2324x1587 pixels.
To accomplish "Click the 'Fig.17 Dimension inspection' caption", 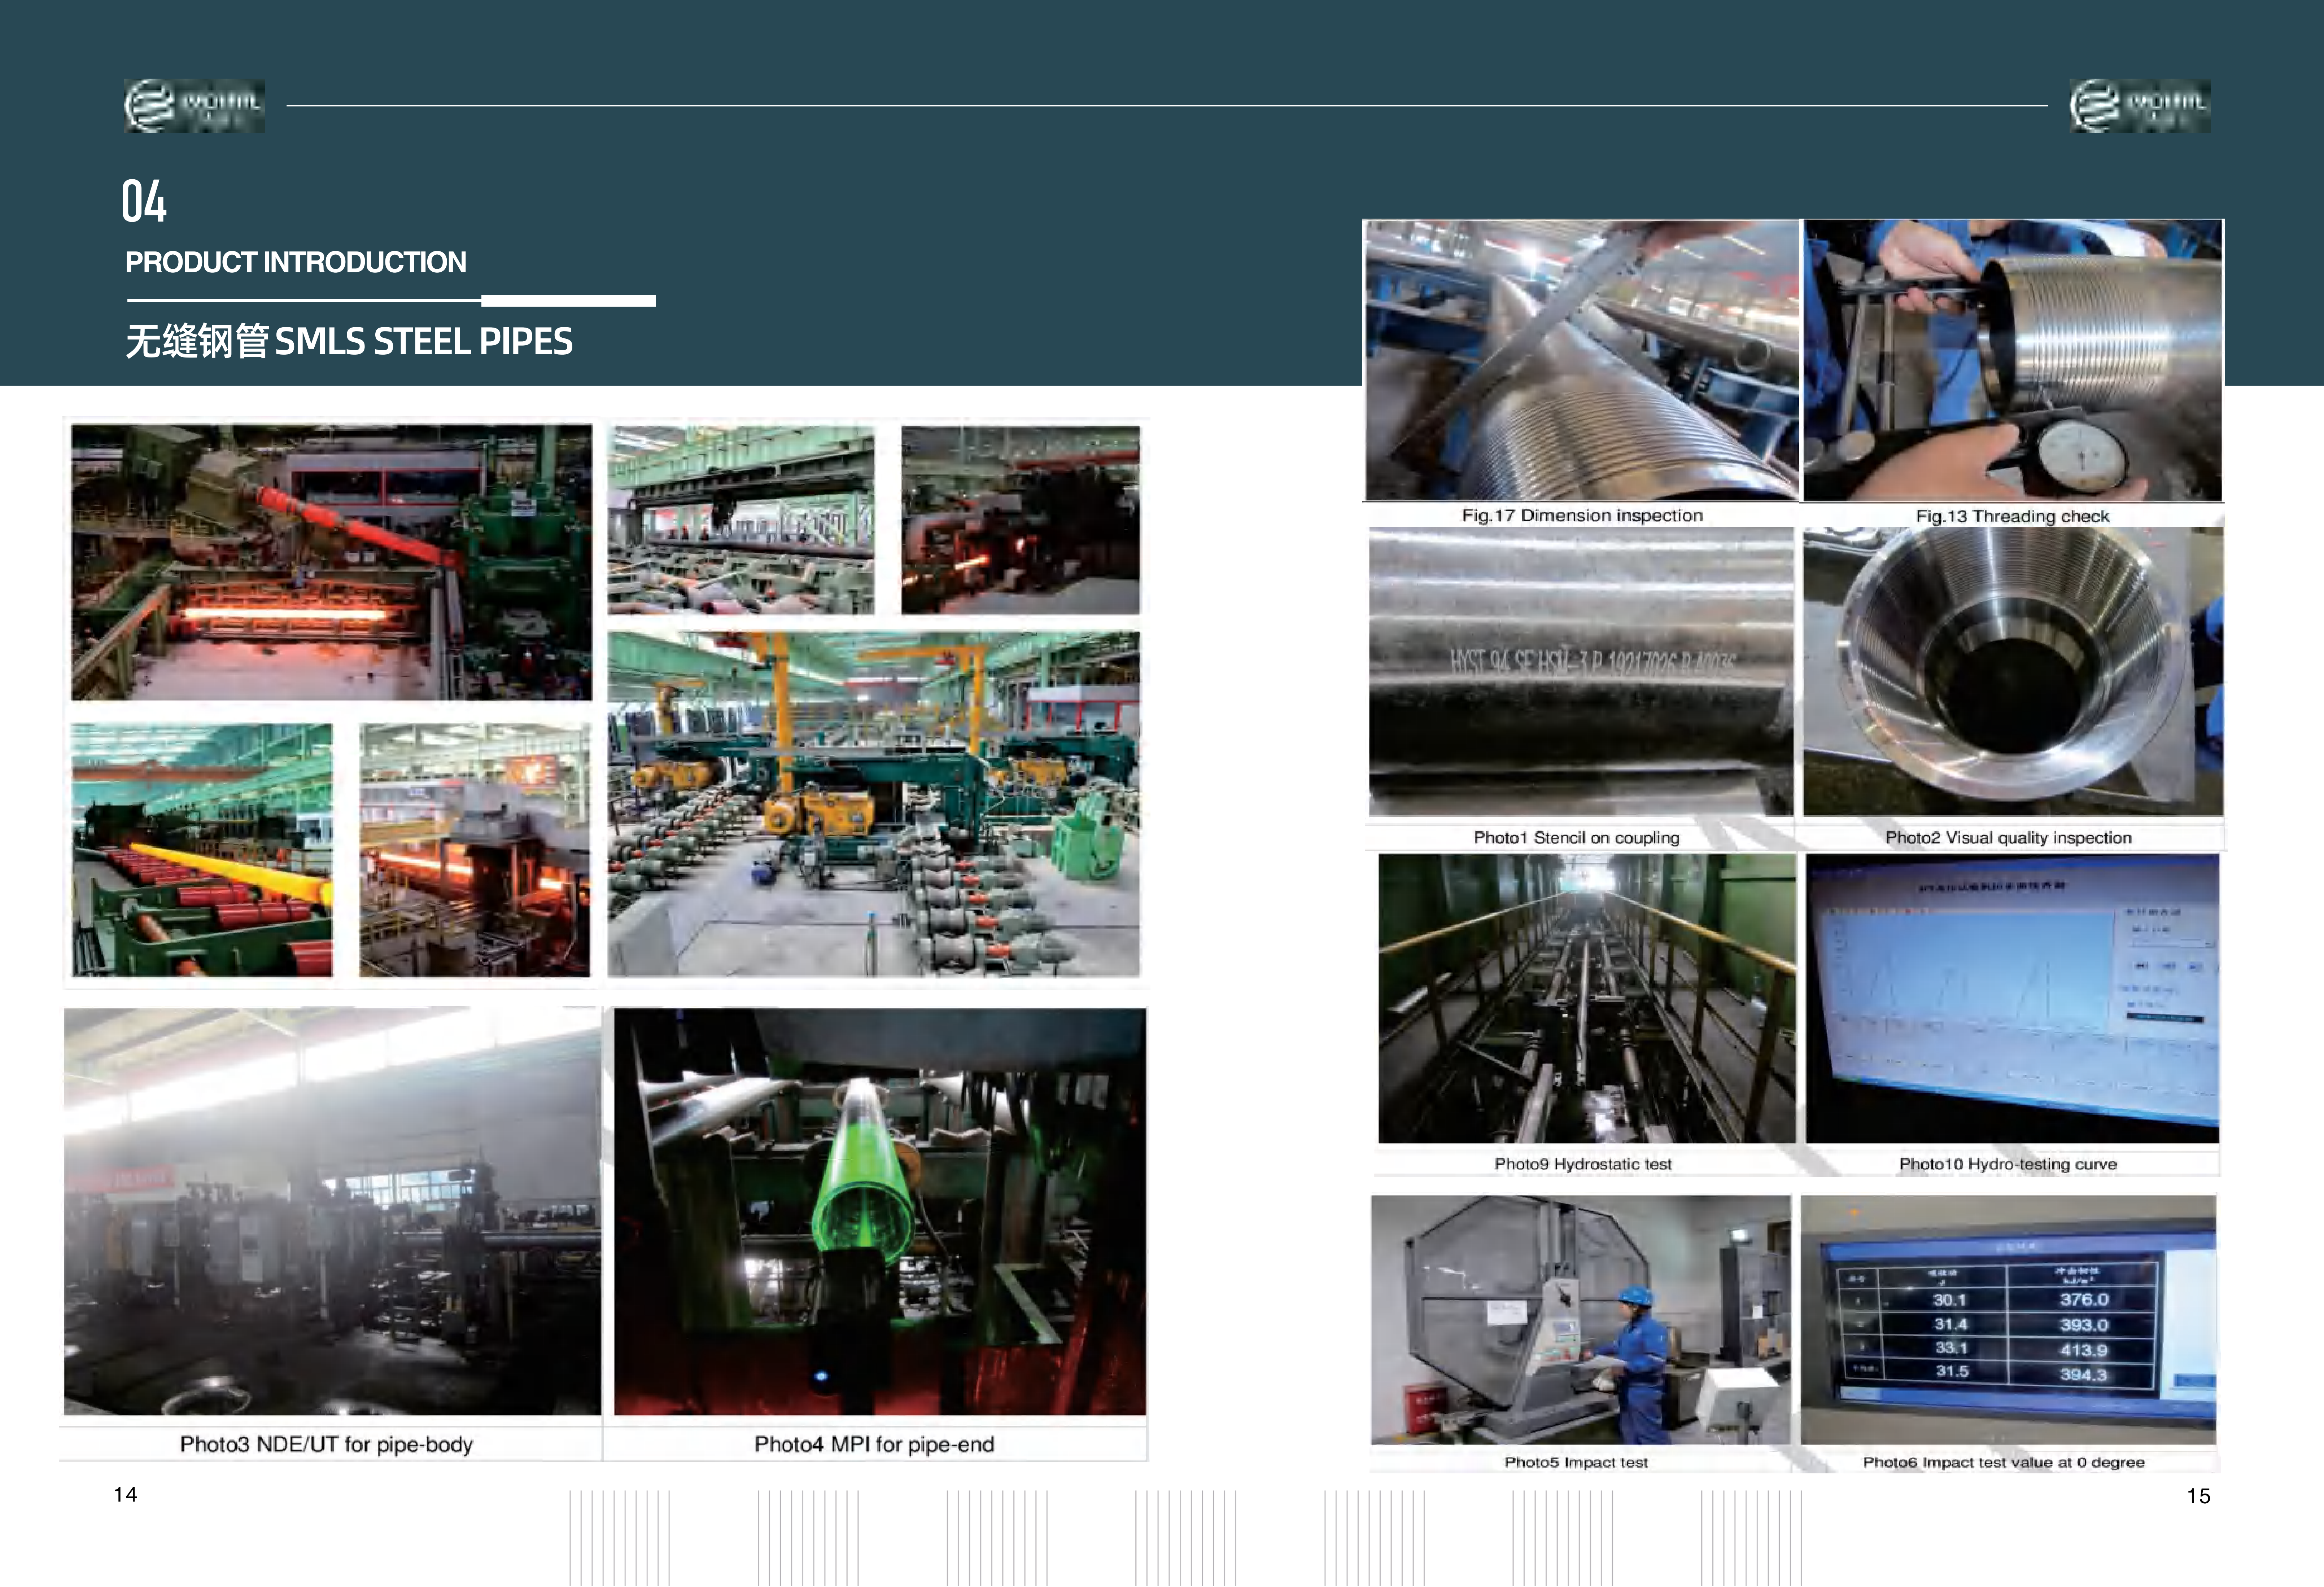I will coord(1582,515).
